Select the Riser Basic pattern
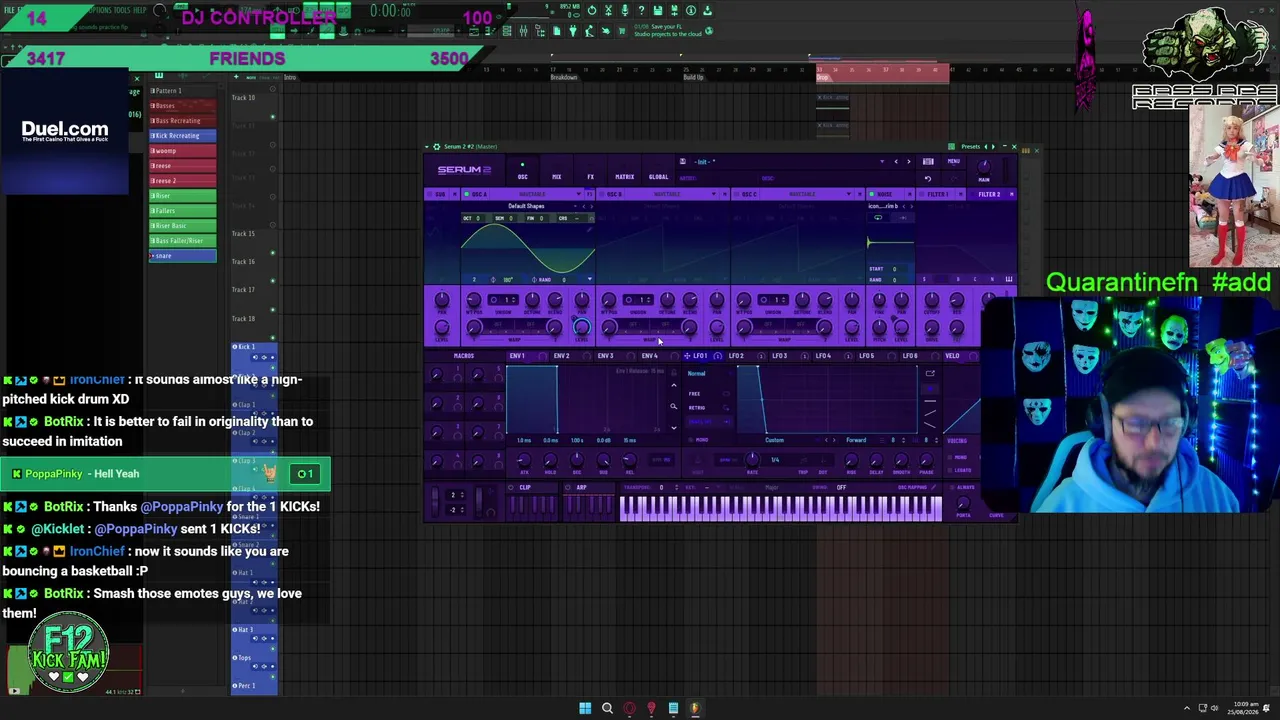The image size is (1280, 720). click(183, 226)
